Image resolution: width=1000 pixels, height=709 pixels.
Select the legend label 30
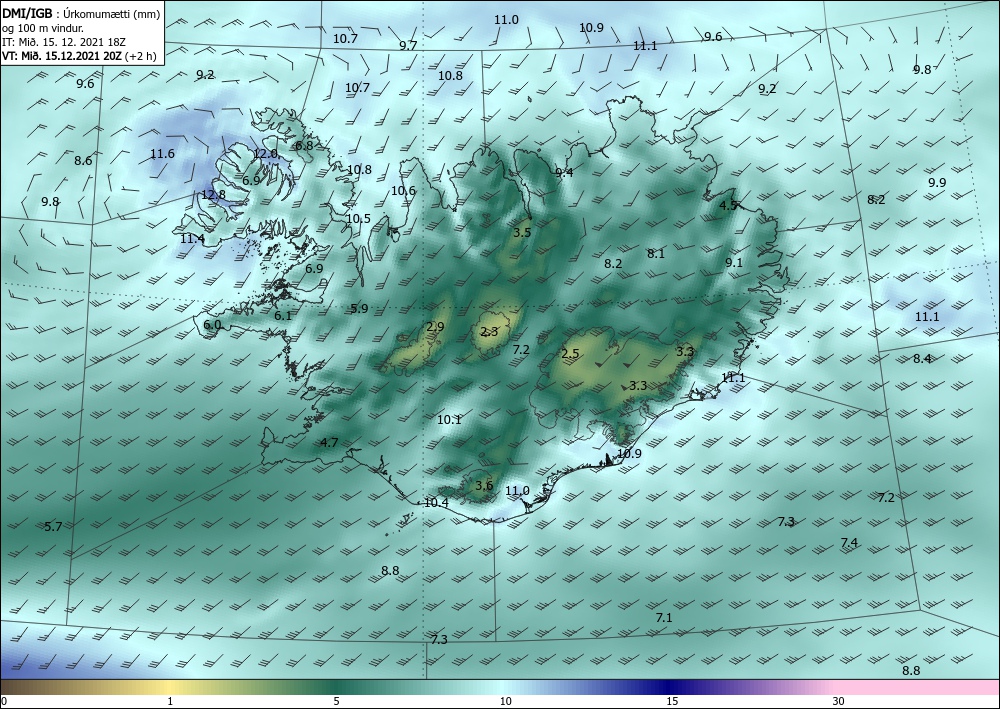839,702
